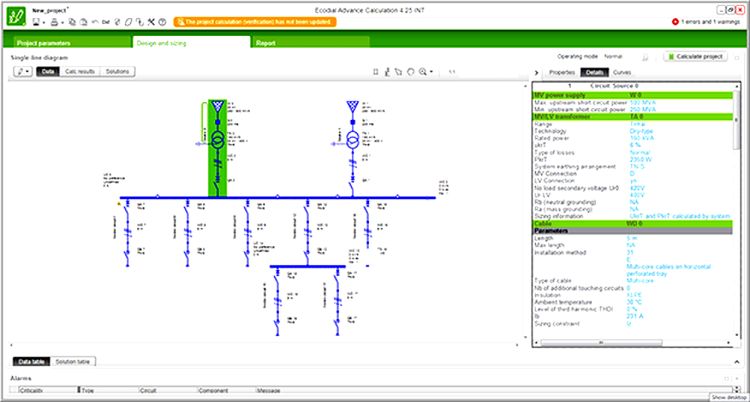Viewport: 750px width, 402px height.
Task: Click the crossed tools settings icon
Action: click(151, 22)
